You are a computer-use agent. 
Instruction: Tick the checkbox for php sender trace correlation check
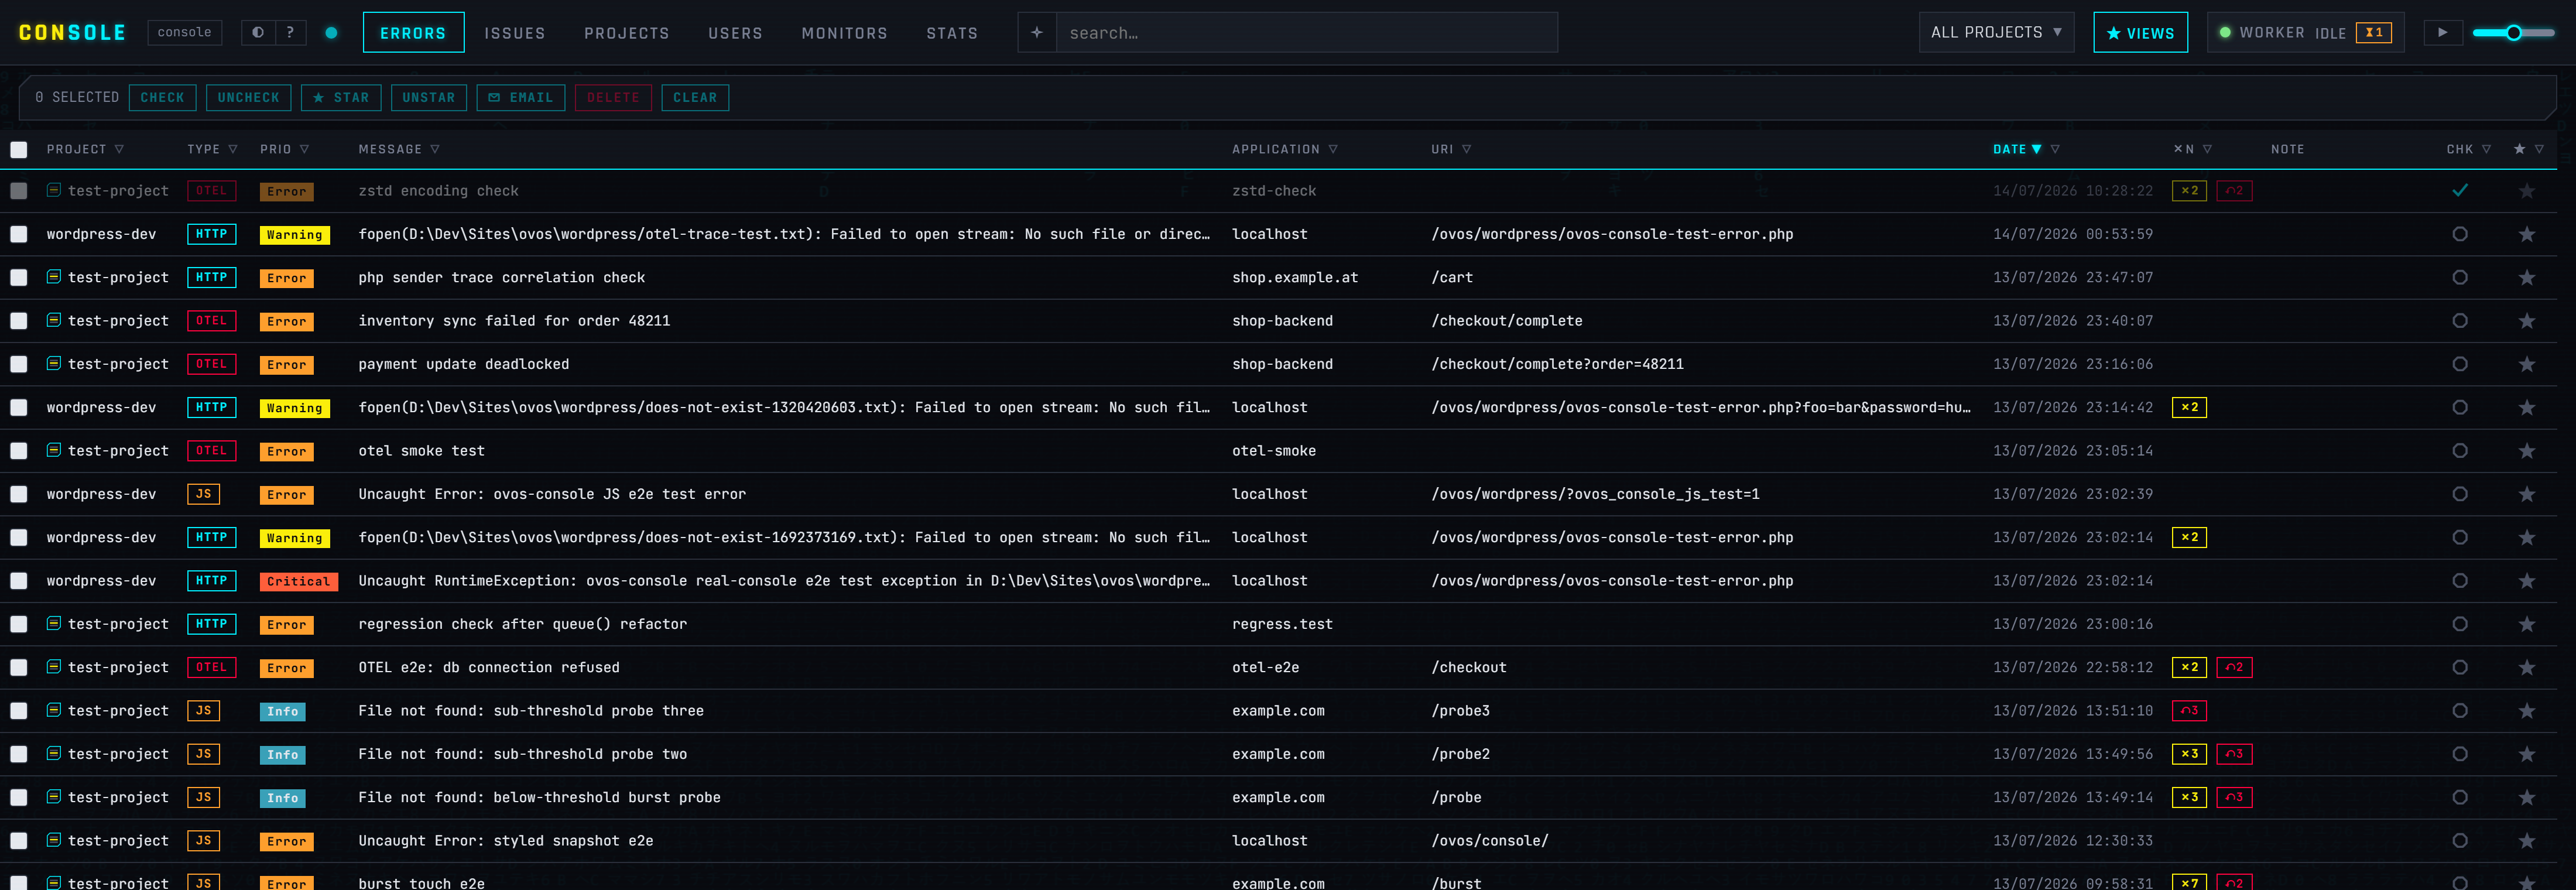coord(19,277)
